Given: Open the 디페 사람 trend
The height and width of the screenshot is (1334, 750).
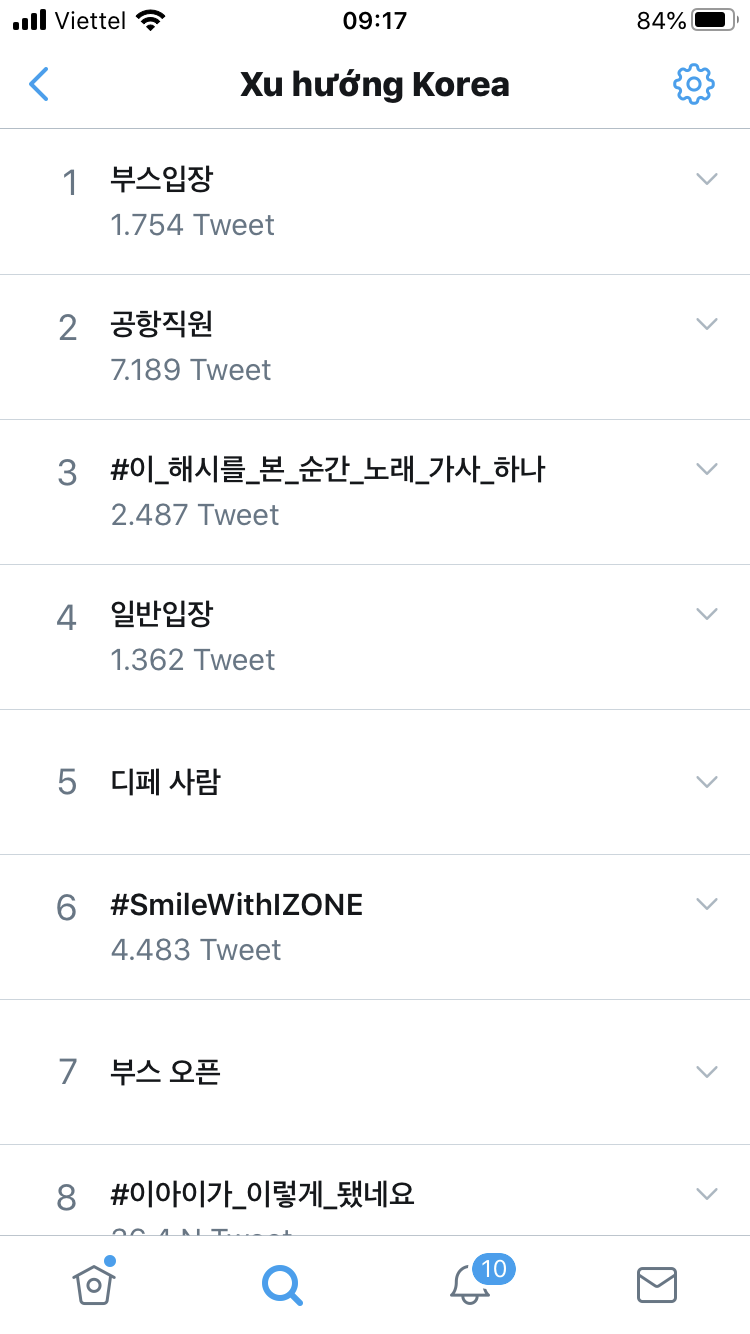Looking at the screenshot, I should [x=166, y=782].
